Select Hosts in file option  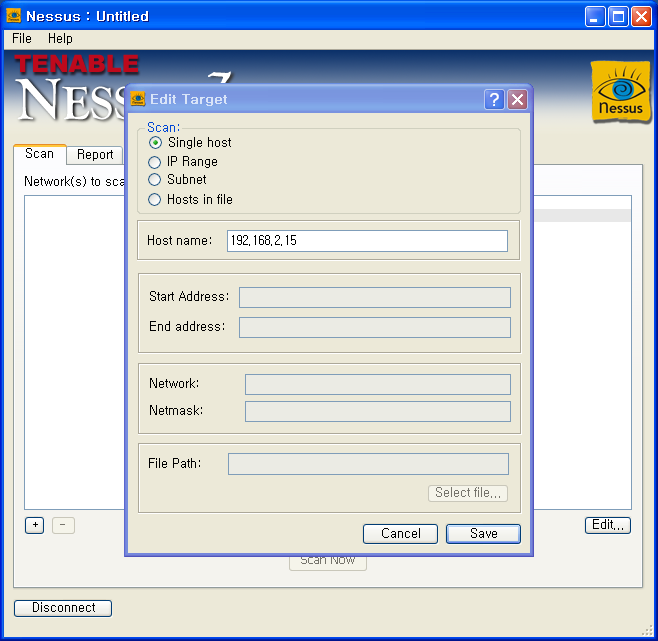[x=154, y=199]
